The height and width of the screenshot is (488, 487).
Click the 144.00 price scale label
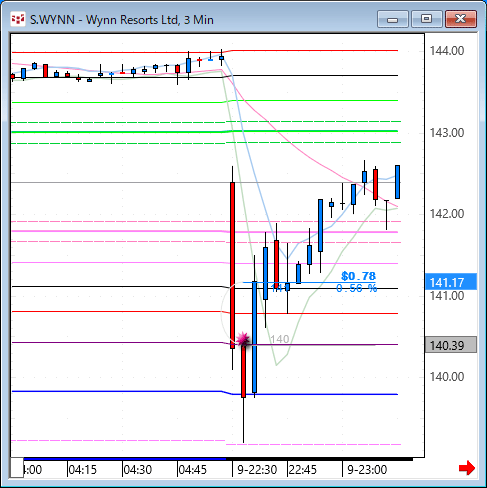pos(447,51)
